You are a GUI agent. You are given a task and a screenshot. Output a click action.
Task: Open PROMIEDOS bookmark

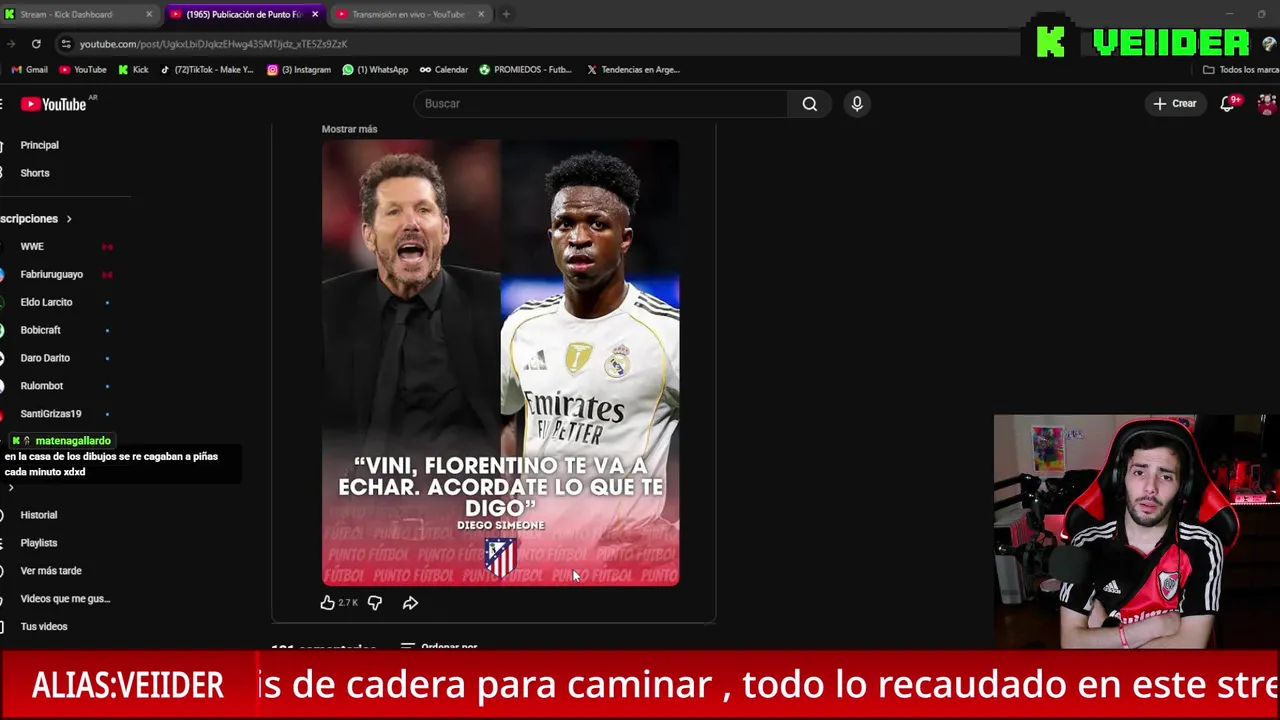(x=526, y=70)
